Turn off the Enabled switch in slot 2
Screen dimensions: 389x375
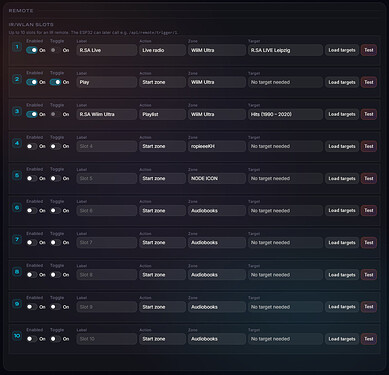[x=32, y=82]
